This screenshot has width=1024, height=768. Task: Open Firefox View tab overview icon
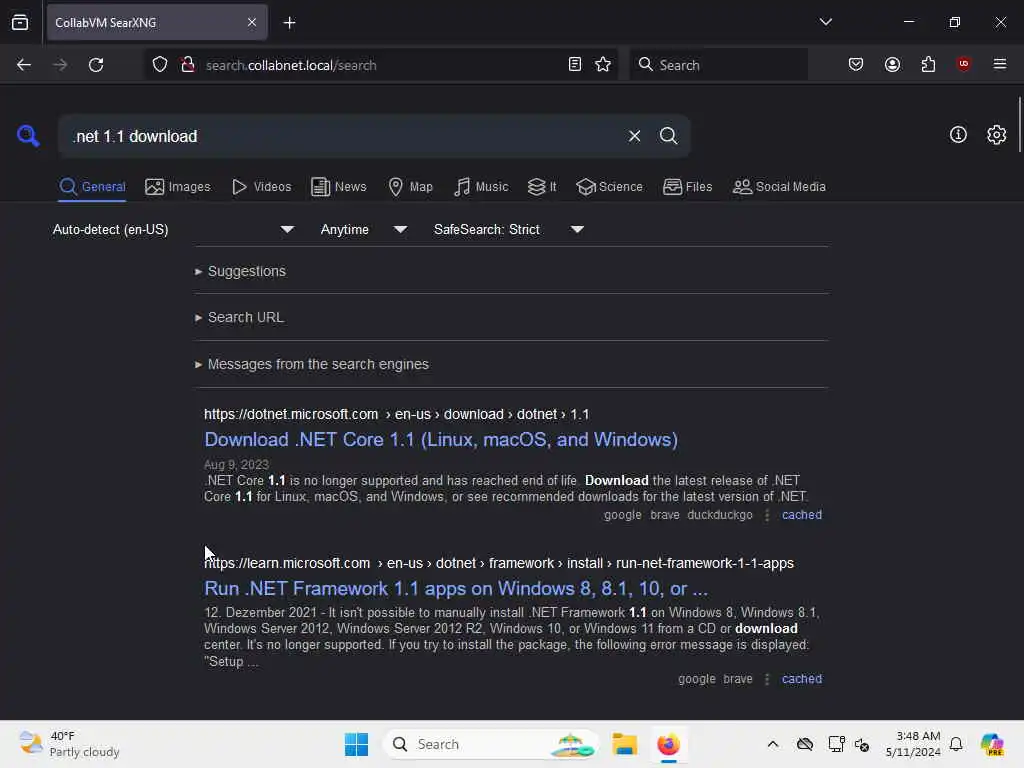[20, 23]
